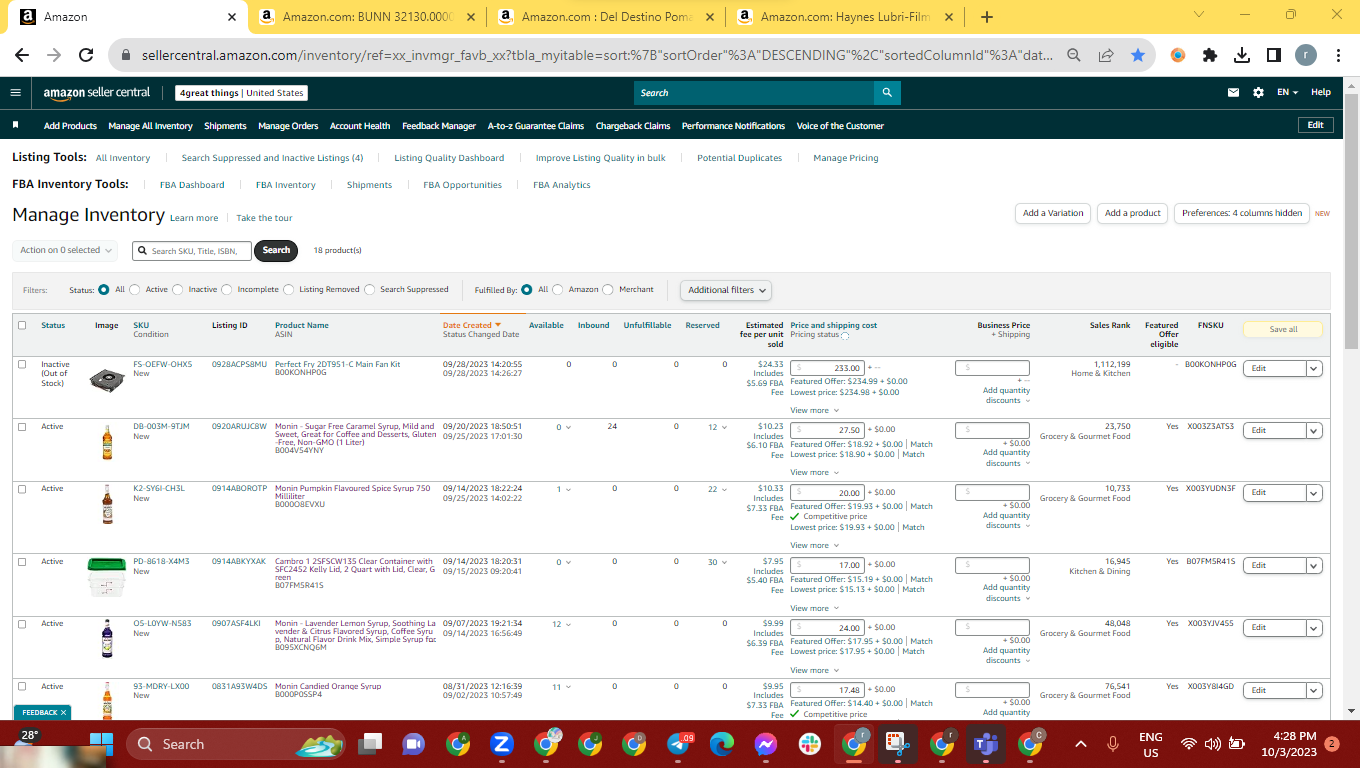Image resolution: width=1360 pixels, height=768 pixels.
Task: Open the Chrome profile avatar
Action: 1308,56
